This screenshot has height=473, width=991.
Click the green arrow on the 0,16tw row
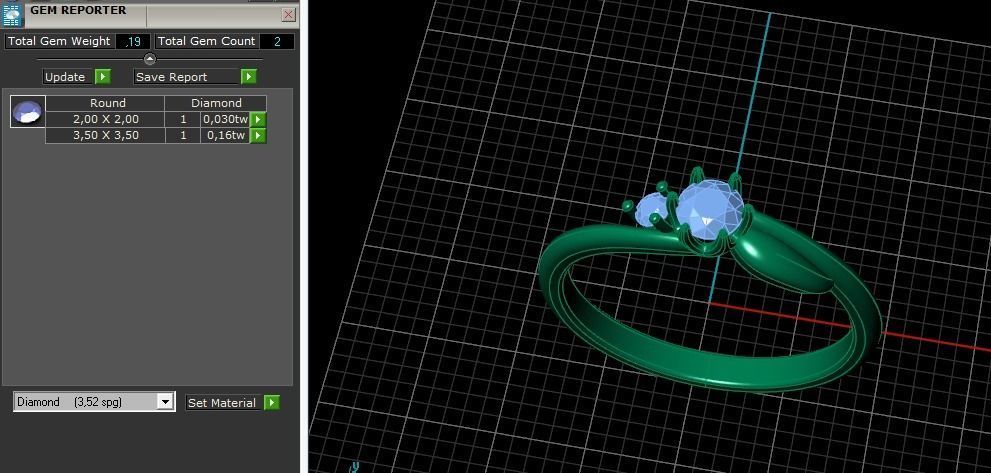point(258,135)
